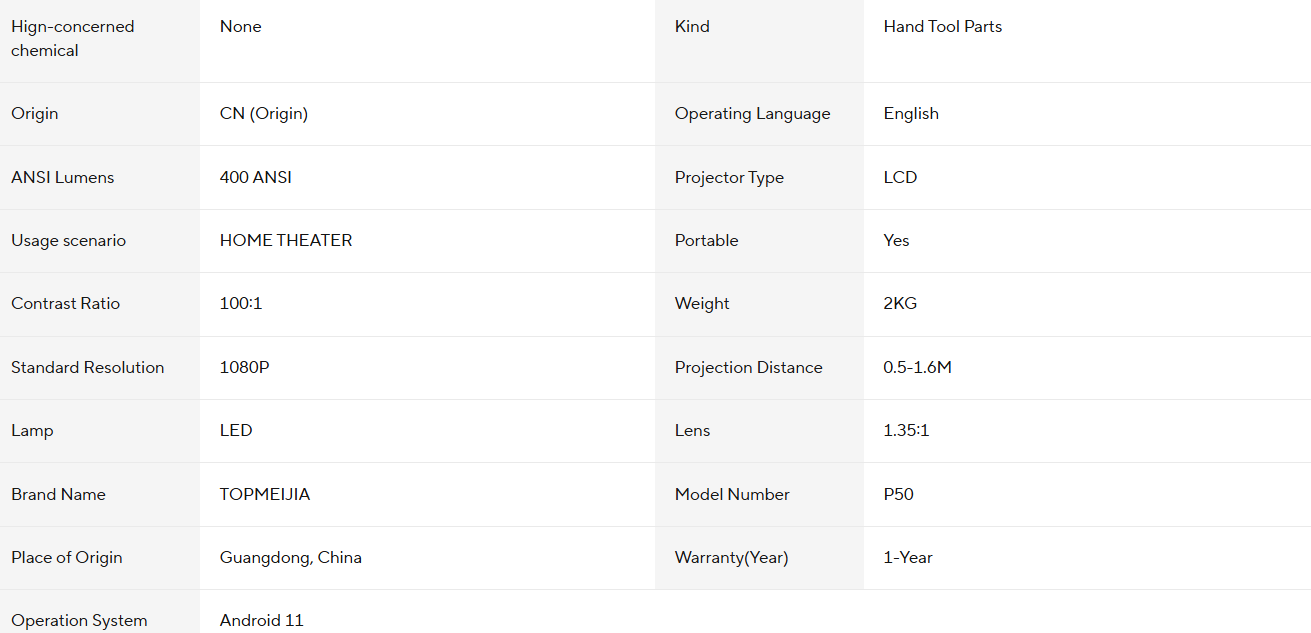1311x633 pixels.
Task: Click the 'Hign-concerned chemical' label
Action: click(x=72, y=38)
